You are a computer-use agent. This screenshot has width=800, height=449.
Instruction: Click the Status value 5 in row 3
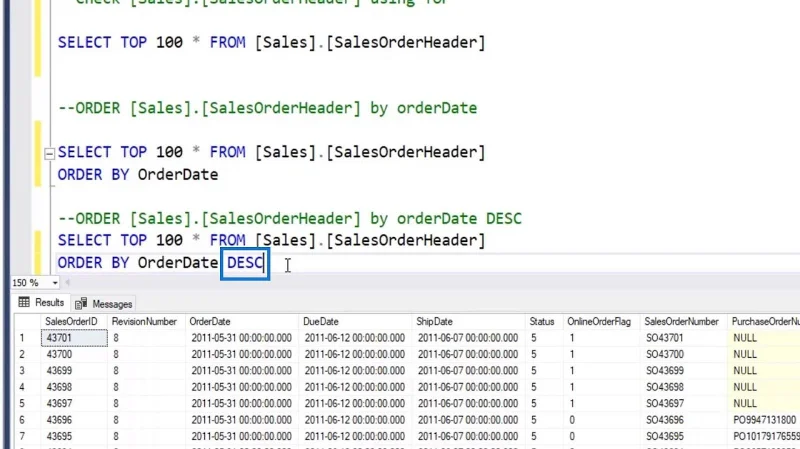tap(544, 370)
